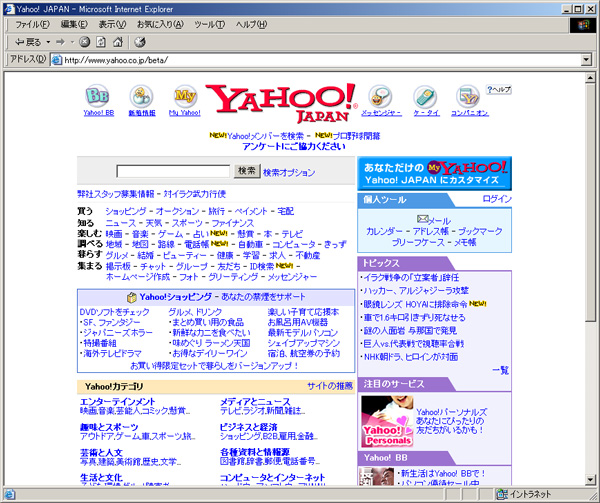The image size is (600, 503).
Task: Refresh the page using toolbar icon
Action: point(101,42)
